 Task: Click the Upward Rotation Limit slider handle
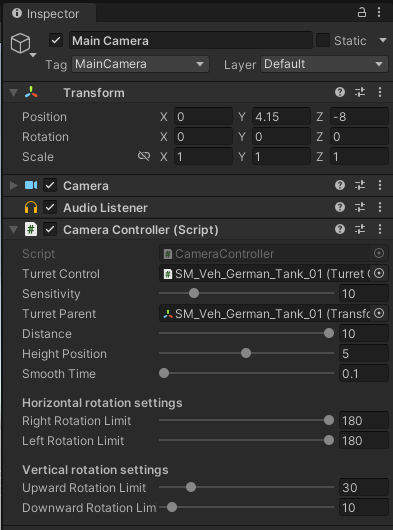(191, 487)
